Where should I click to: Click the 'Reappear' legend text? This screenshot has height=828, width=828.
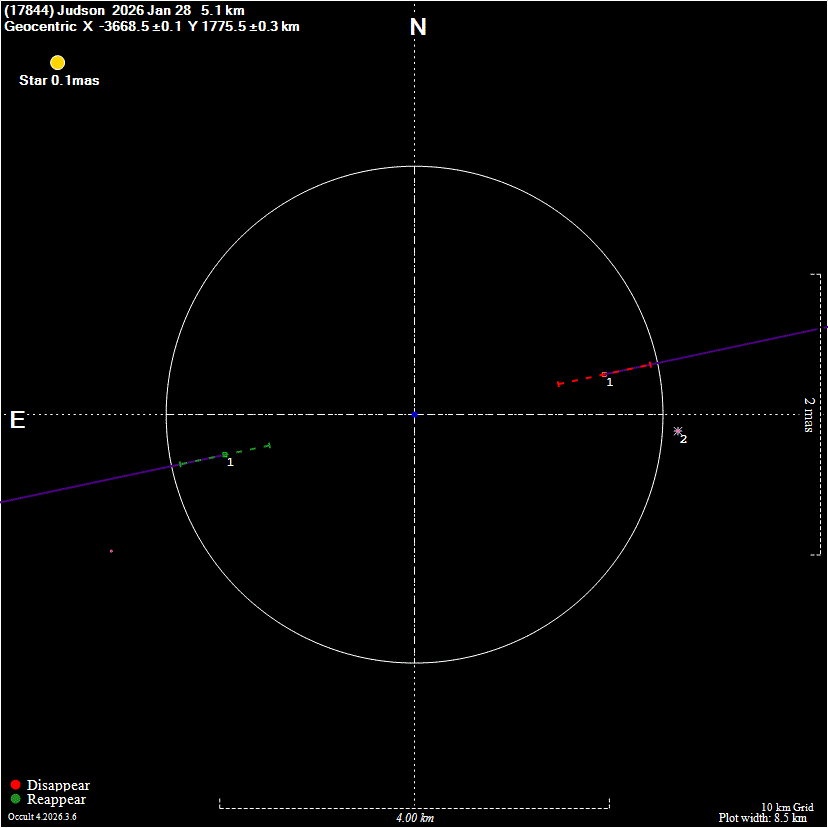tap(56, 799)
